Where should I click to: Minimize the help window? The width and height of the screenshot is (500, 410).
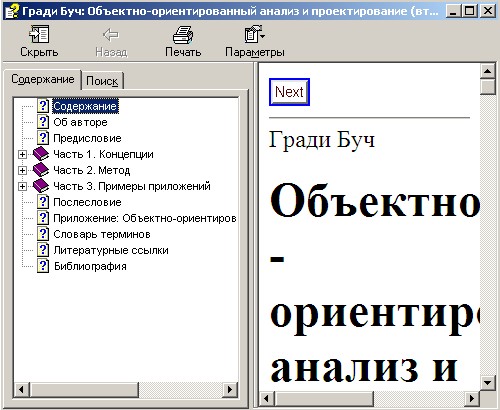click(453, 11)
